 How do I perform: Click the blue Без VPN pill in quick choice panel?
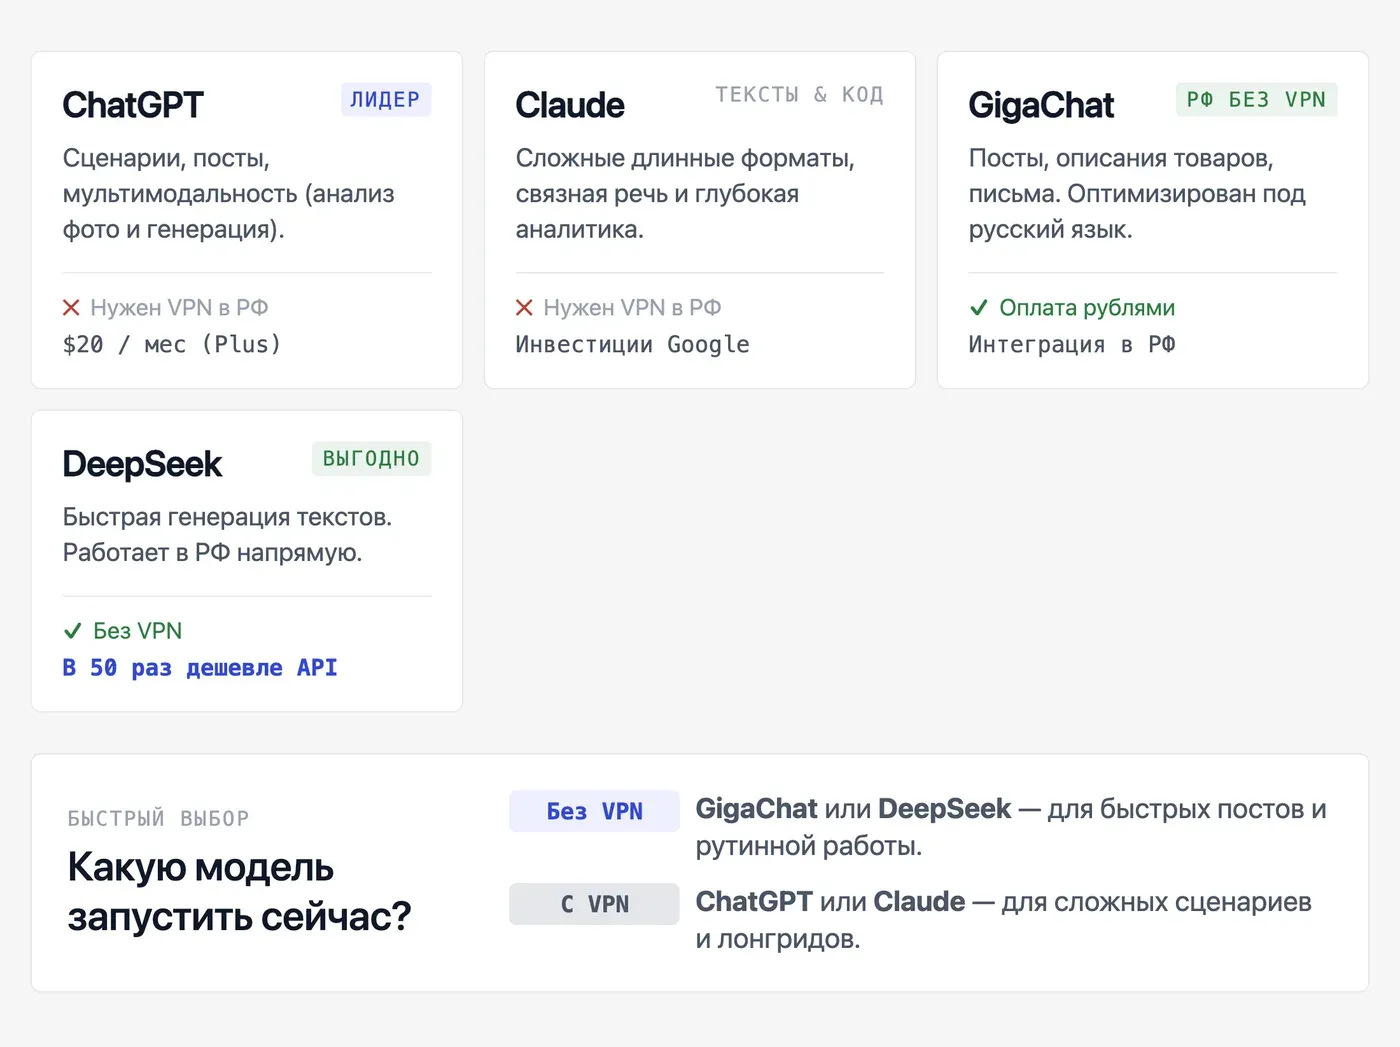(594, 811)
